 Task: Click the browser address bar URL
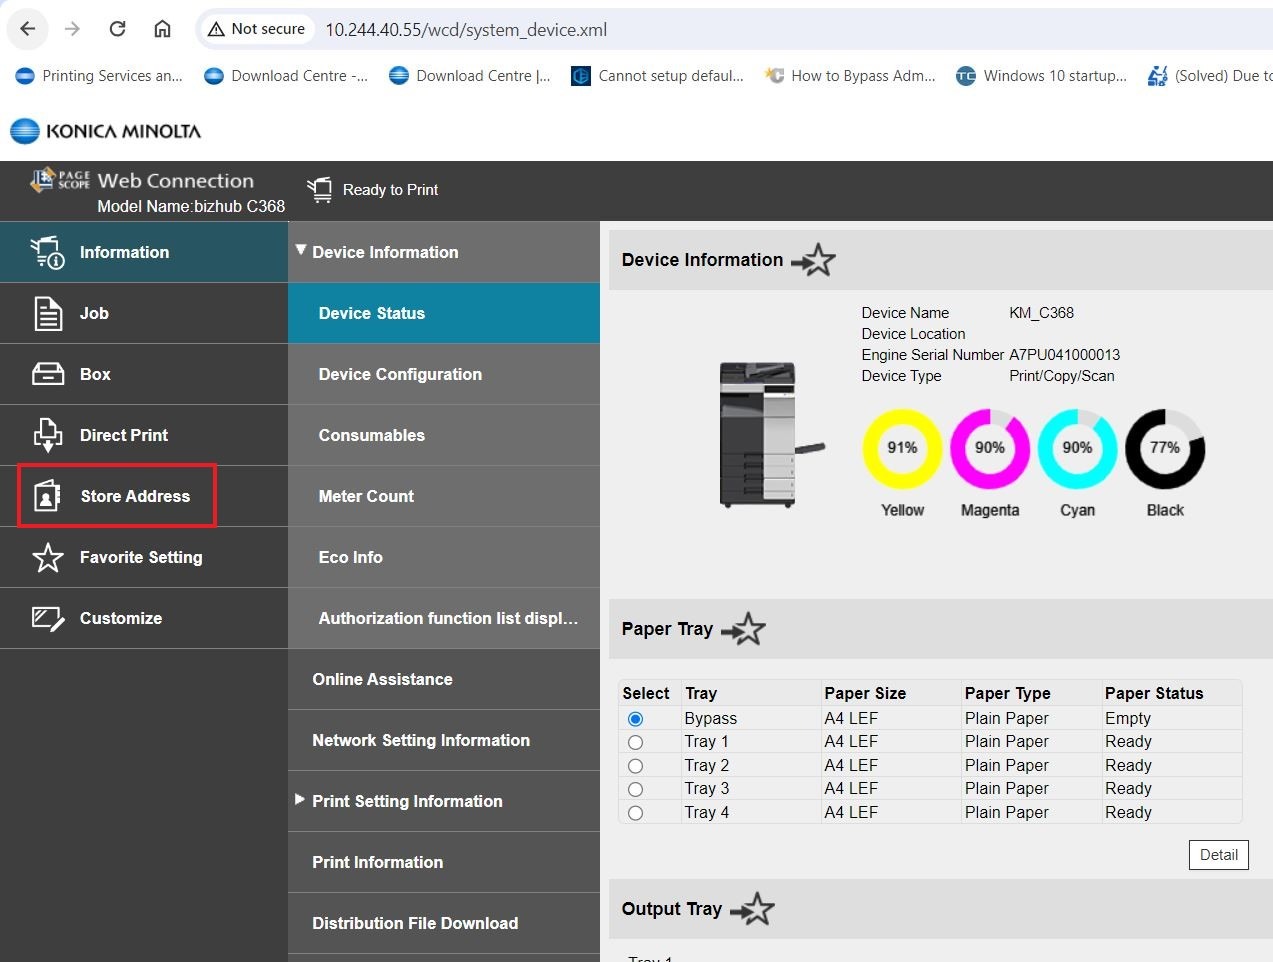tap(466, 30)
